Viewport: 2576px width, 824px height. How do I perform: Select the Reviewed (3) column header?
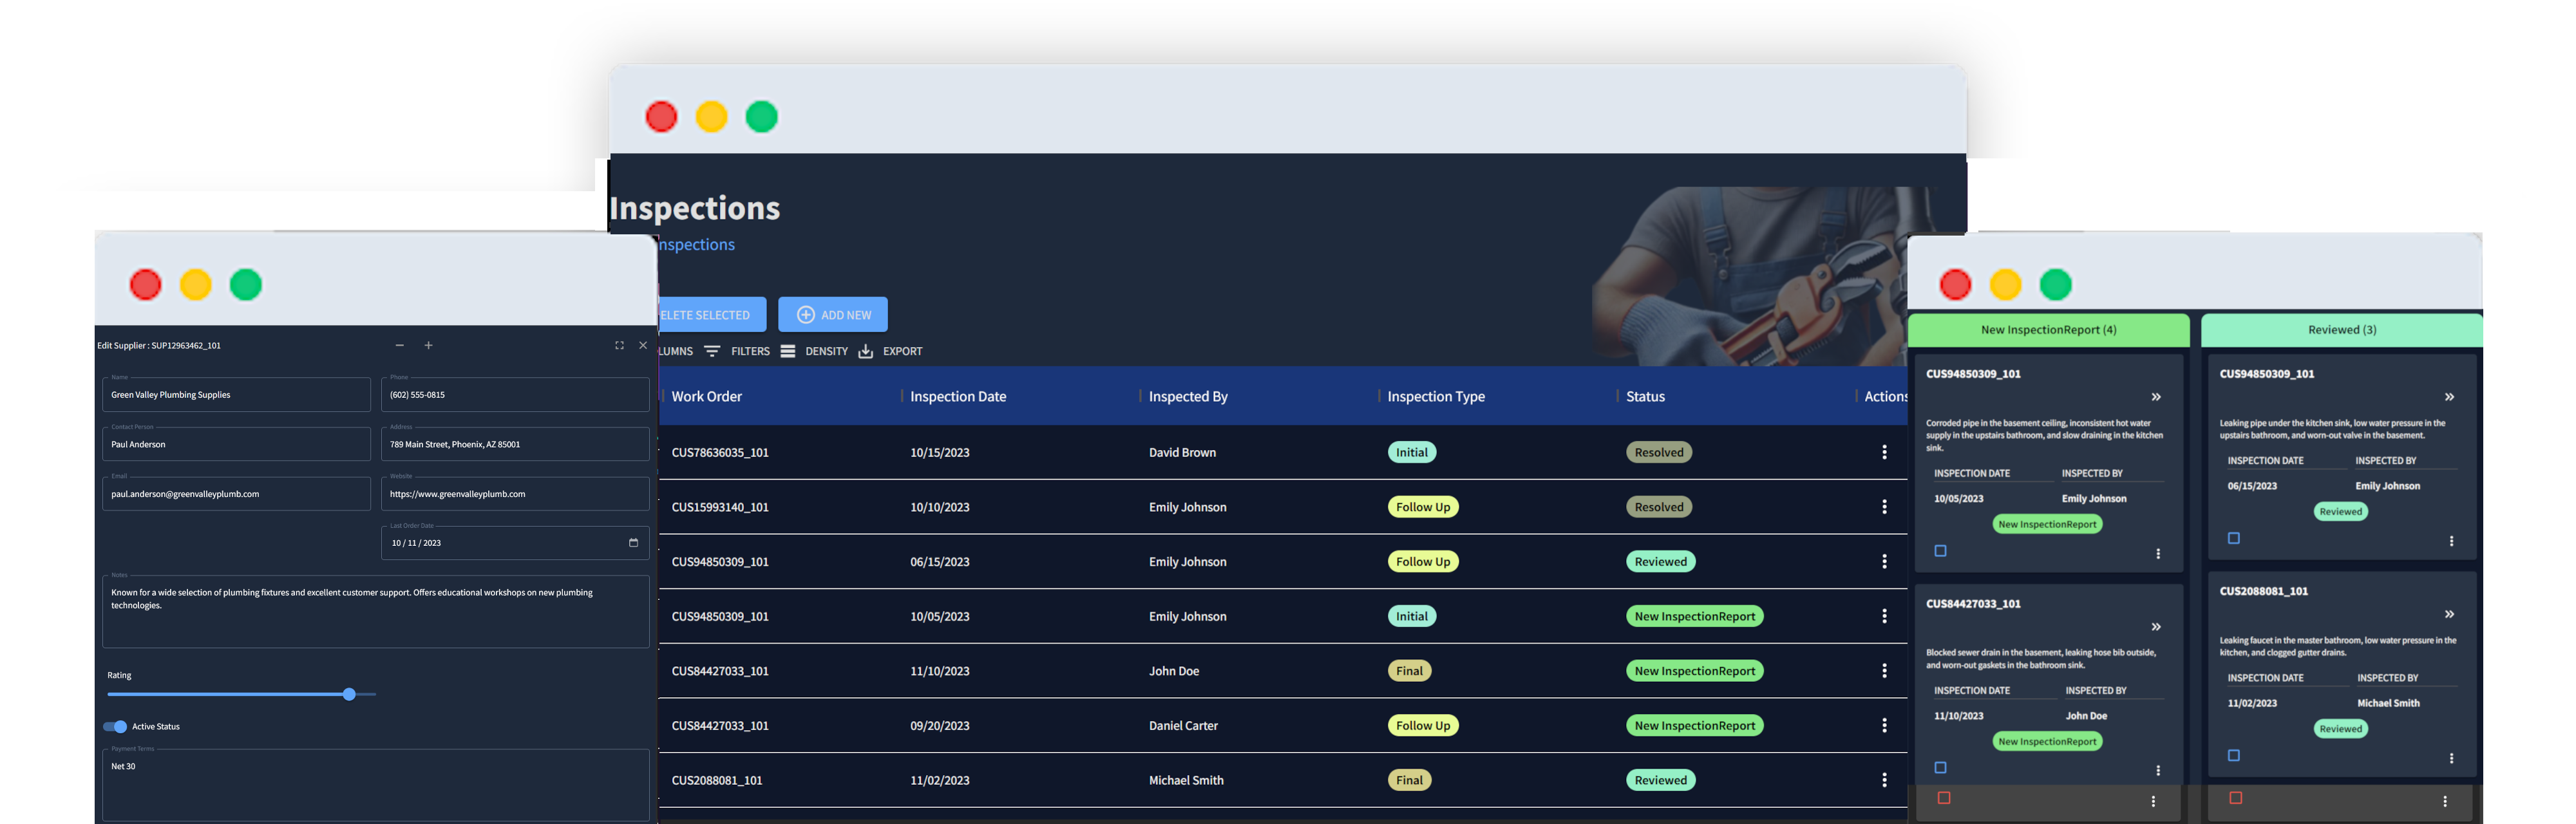2342,330
